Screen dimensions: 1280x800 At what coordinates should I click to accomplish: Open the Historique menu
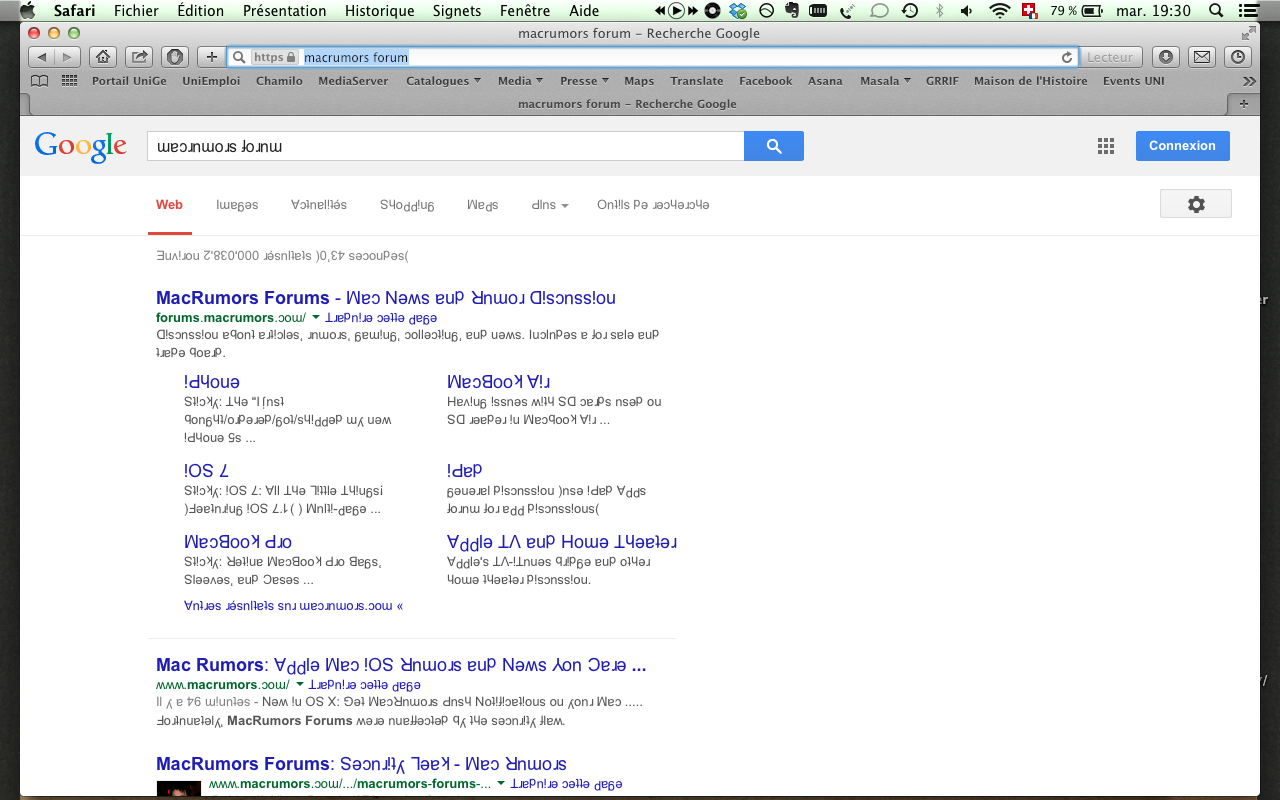pyautogui.click(x=379, y=11)
